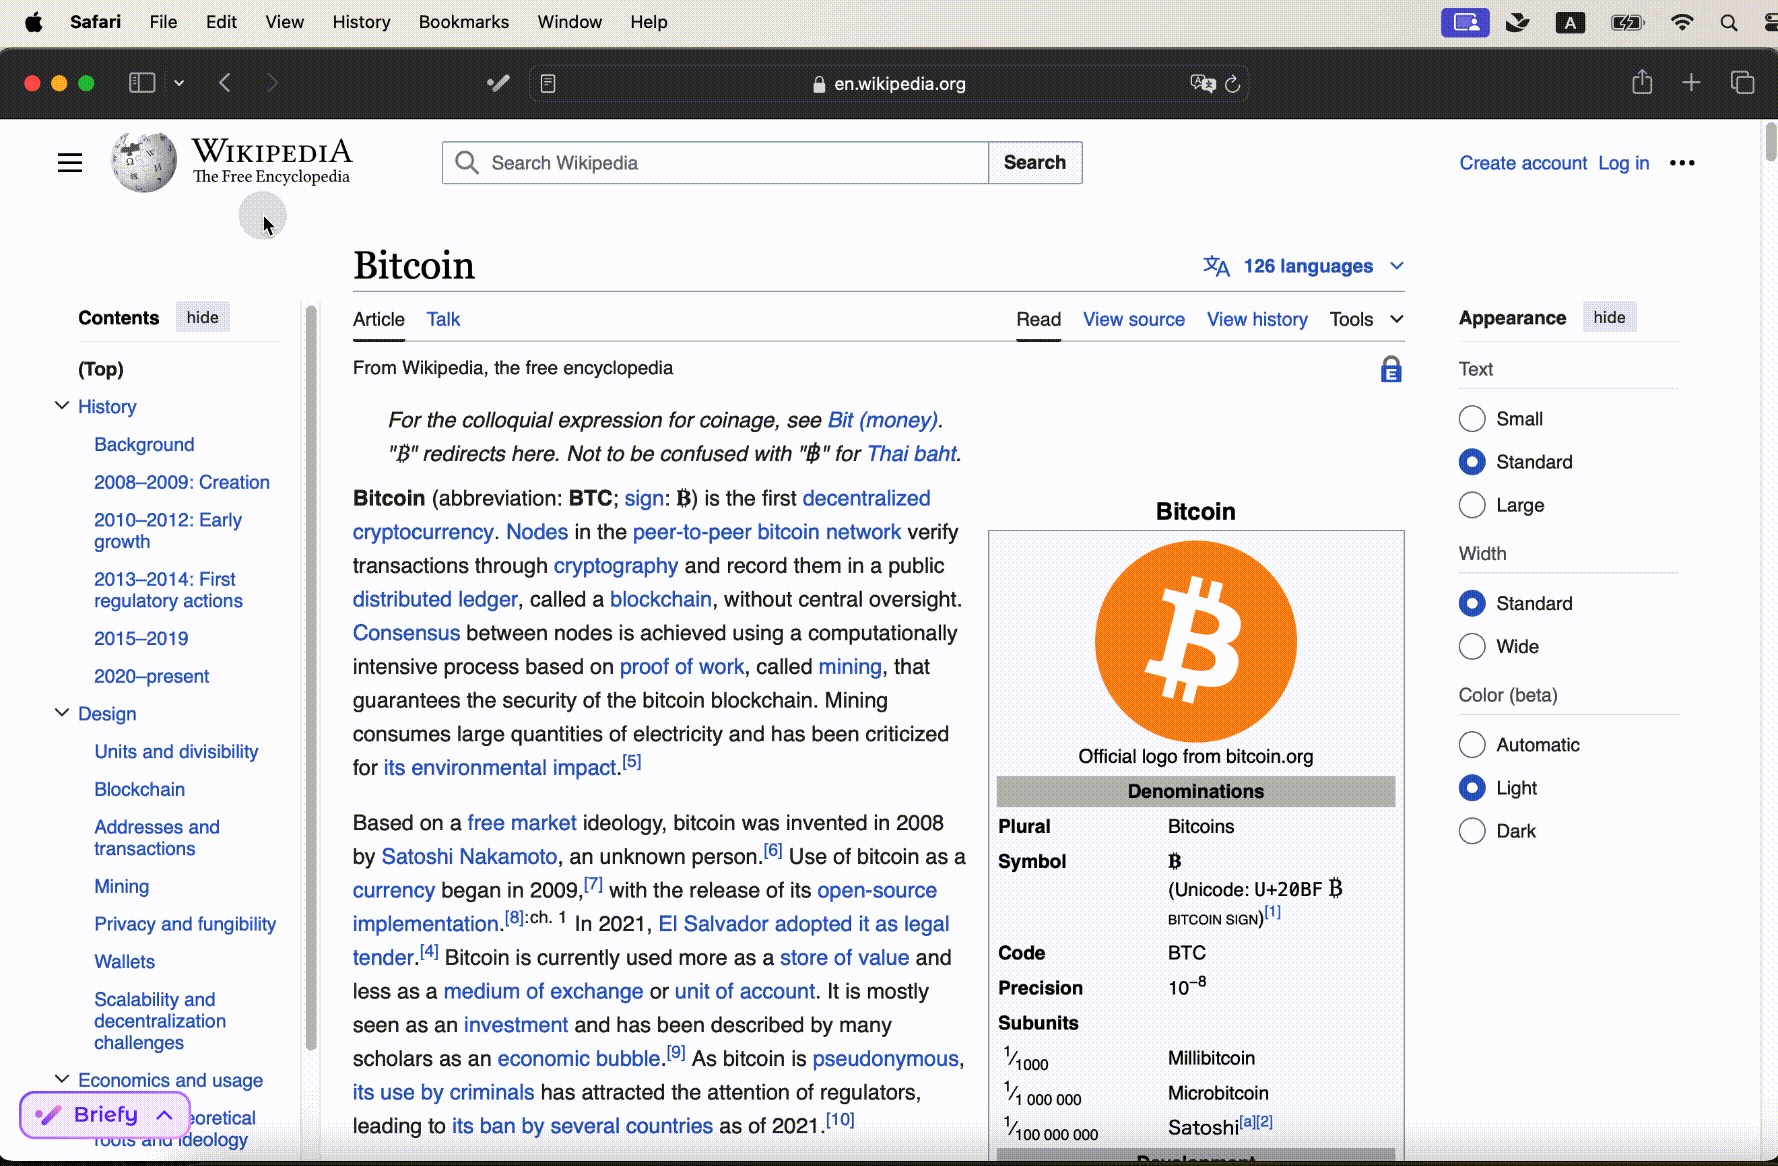Open the proof of work link
1778x1166 pixels.
point(682,667)
